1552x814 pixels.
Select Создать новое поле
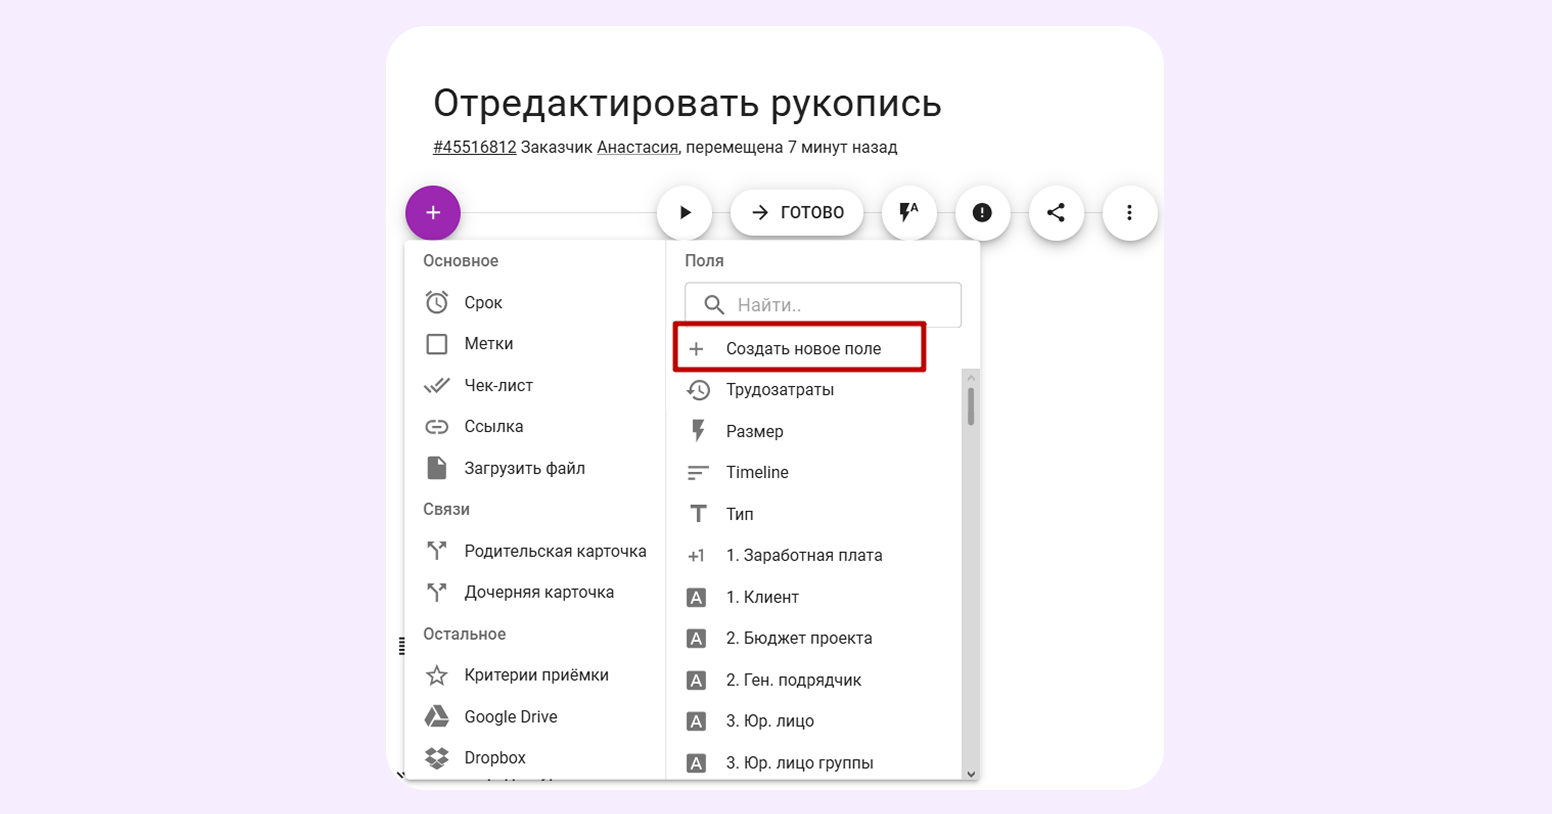pyautogui.click(x=799, y=348)
